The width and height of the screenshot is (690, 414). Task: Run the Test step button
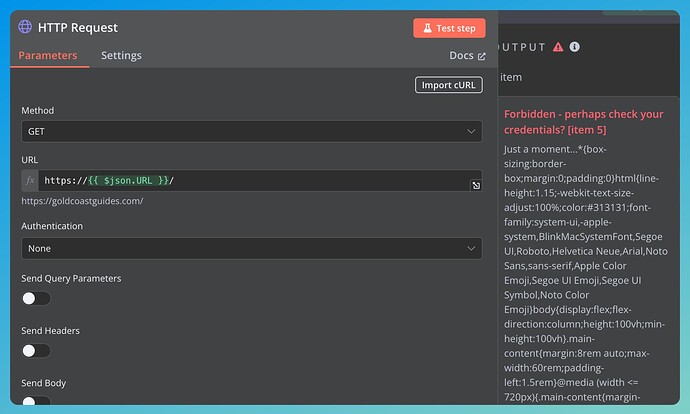click(449, 28)
